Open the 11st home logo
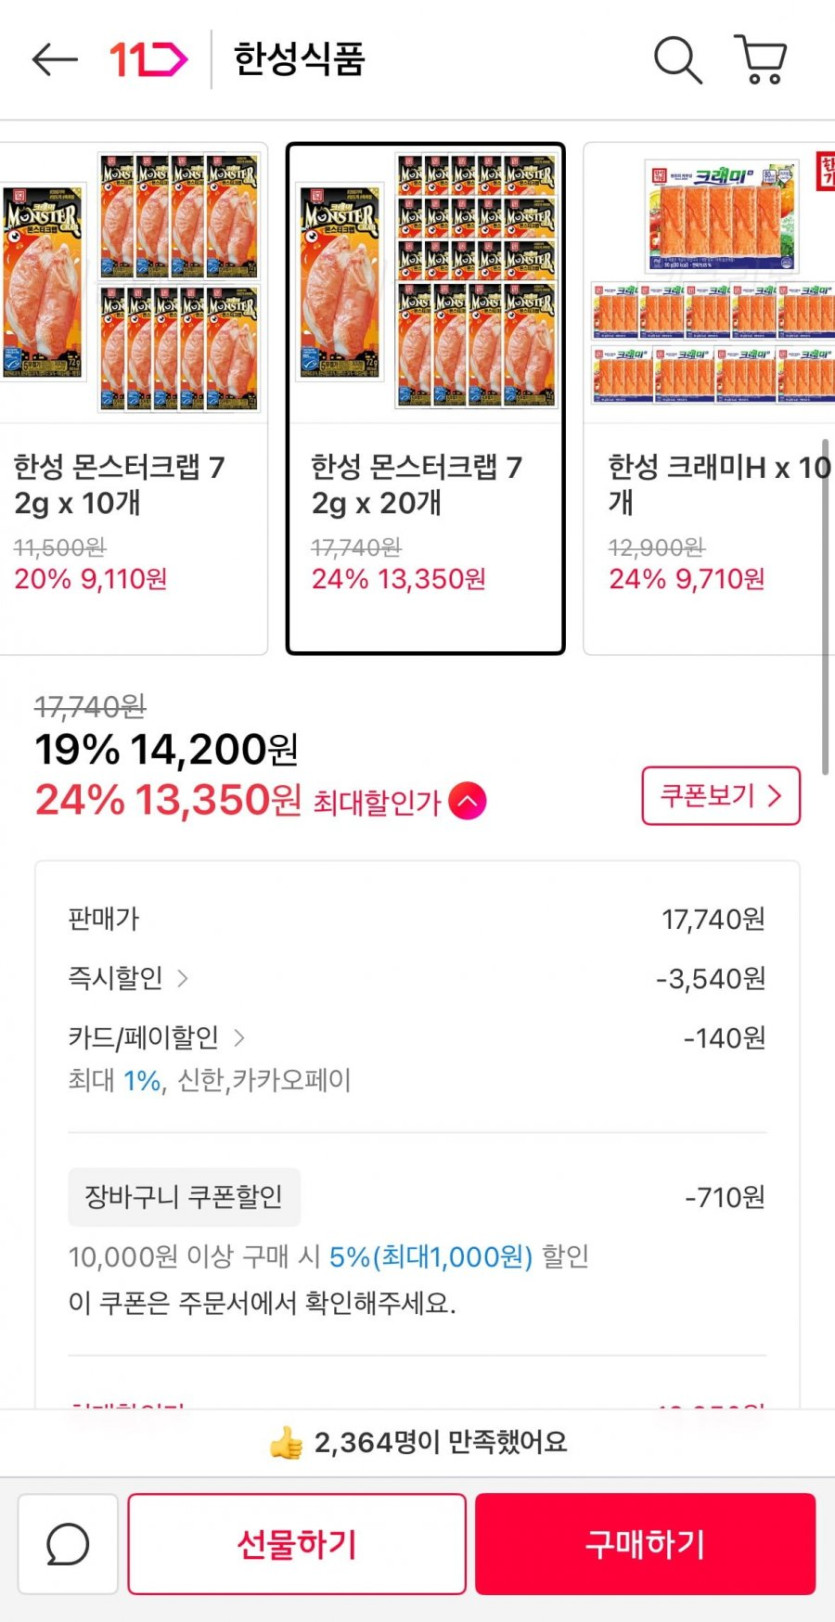The image size is (835, 1622). pos(148,60)
